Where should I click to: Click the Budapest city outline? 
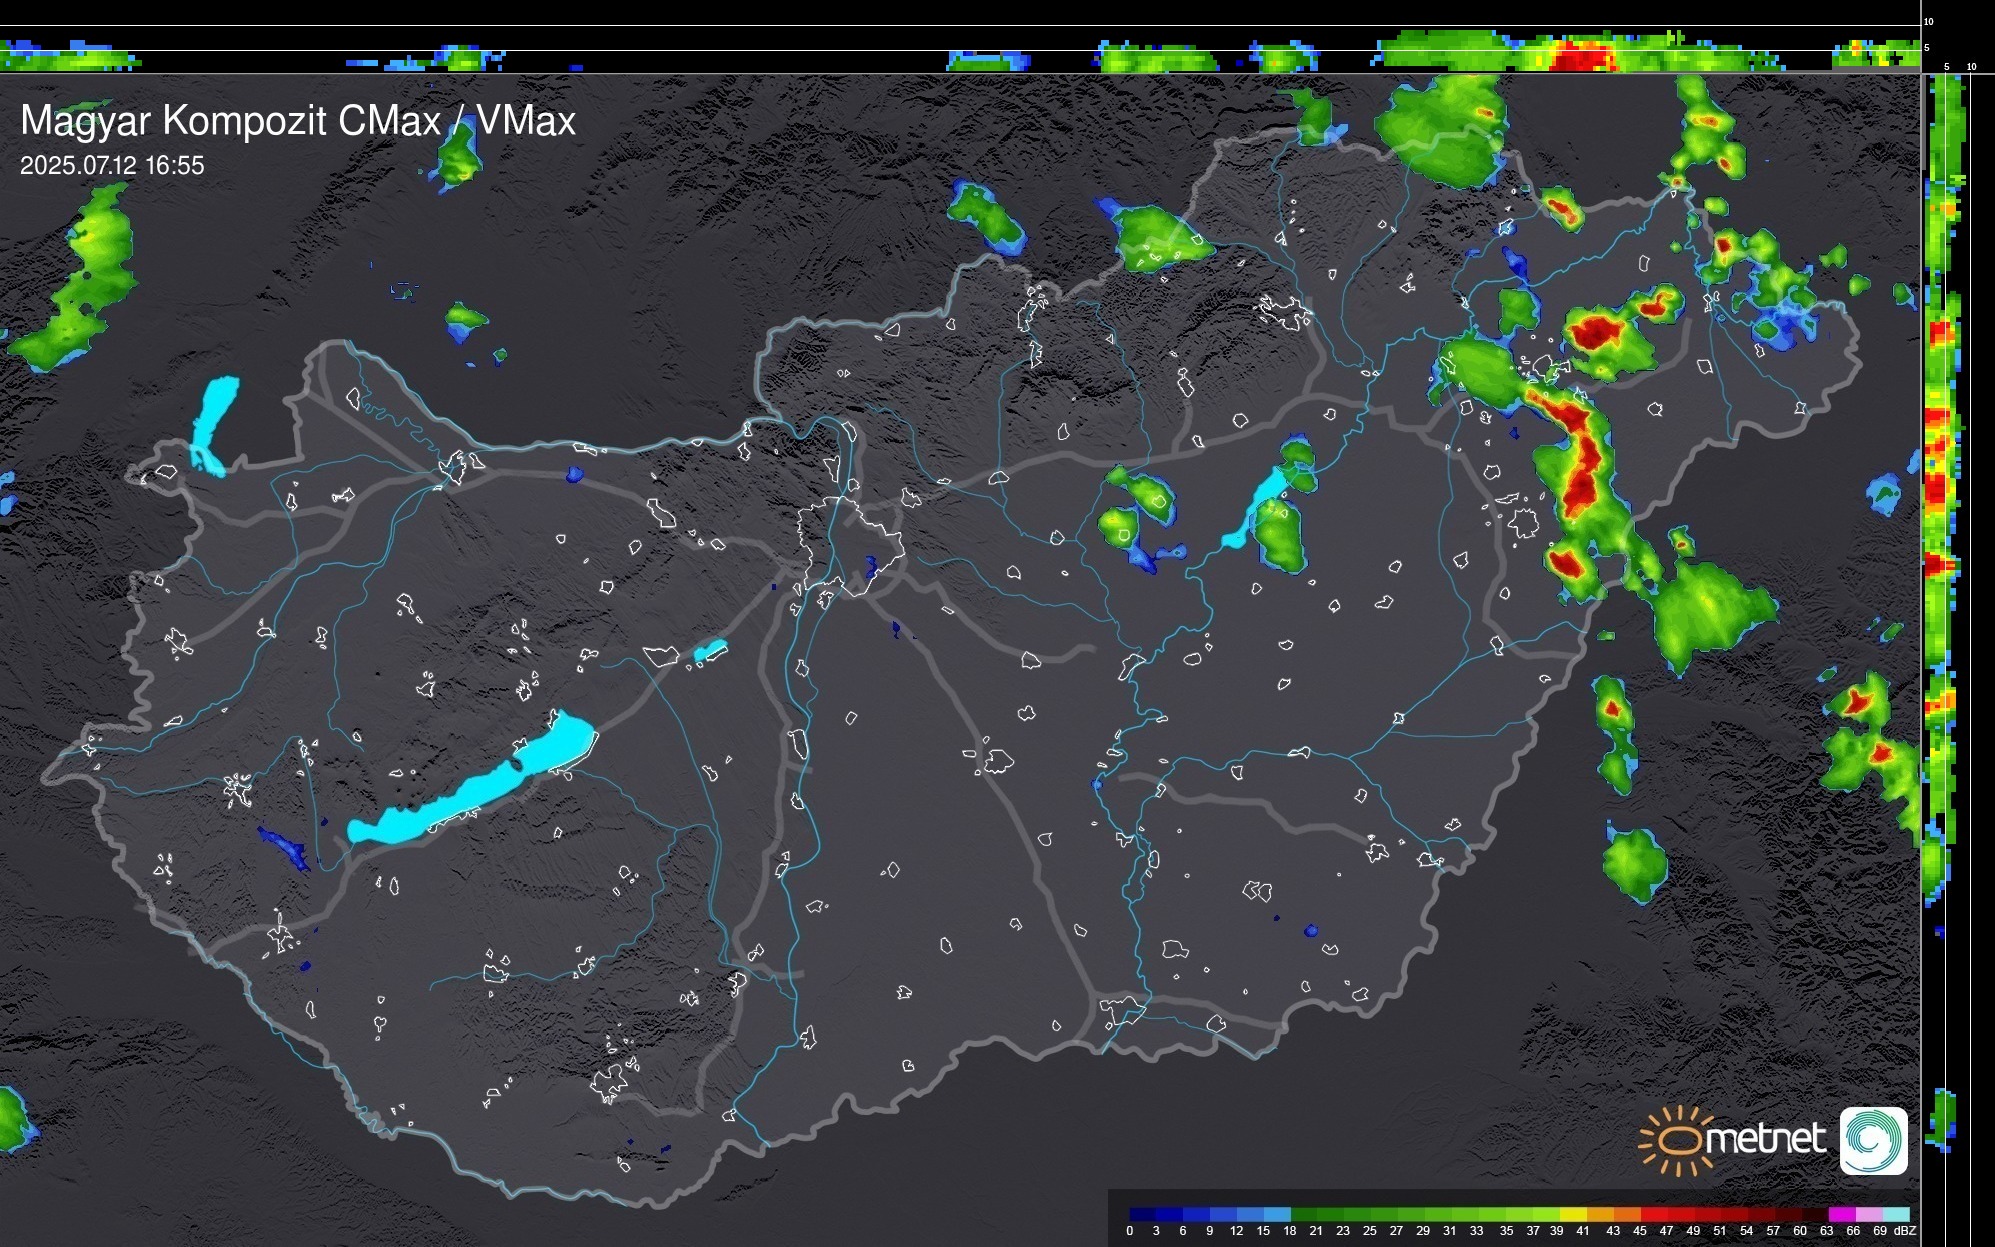point(850,545)
